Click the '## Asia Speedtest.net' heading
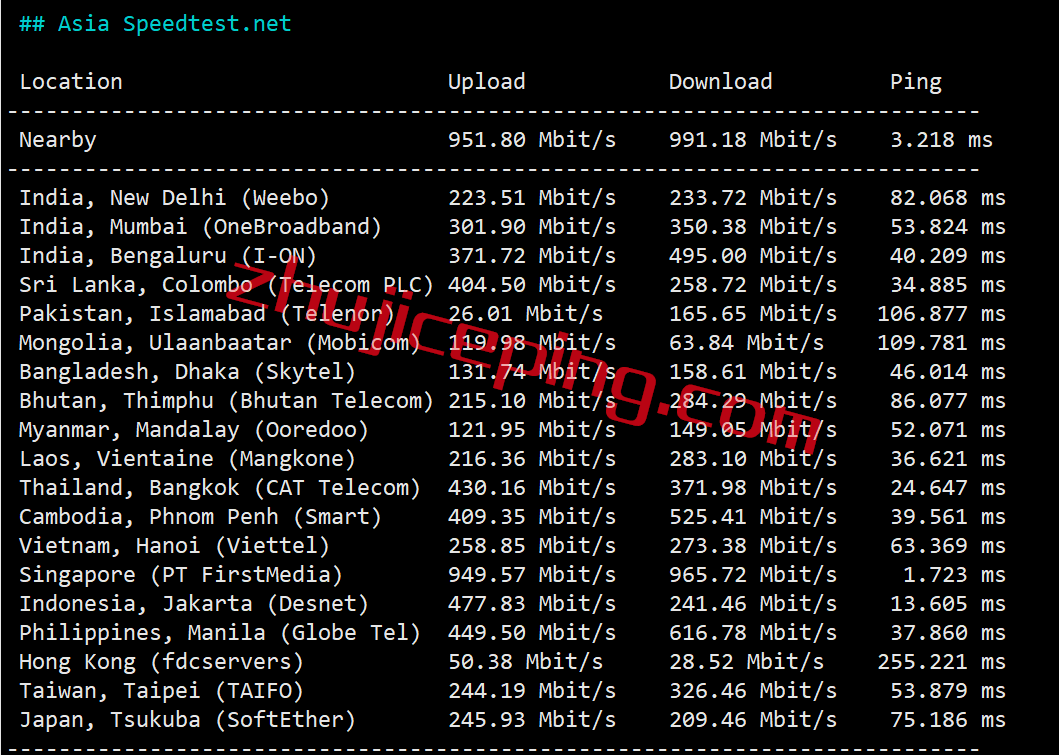Viewport: 1059px width, 755px height. pos(155,24)
